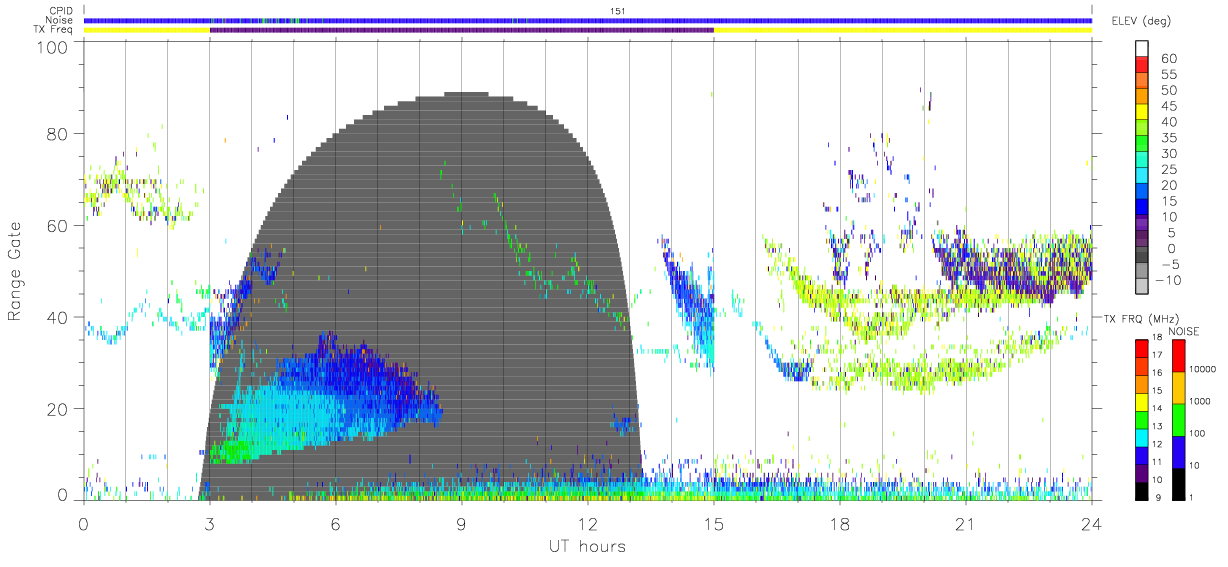
Task: Click the x-axis tick label '9'
Action: [x=461, y=524]
